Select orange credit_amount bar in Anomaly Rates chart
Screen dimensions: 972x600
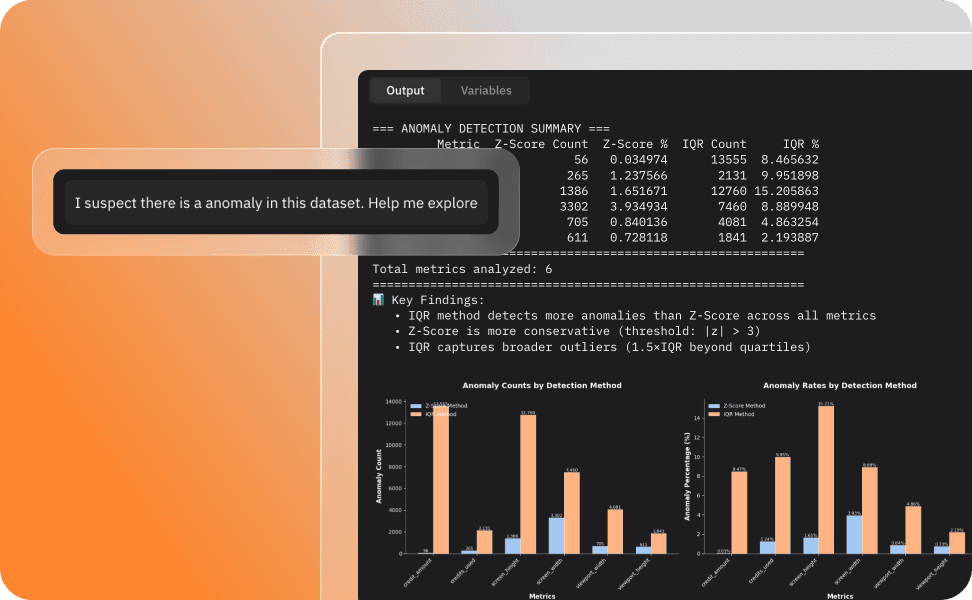(x=740, y=512)
